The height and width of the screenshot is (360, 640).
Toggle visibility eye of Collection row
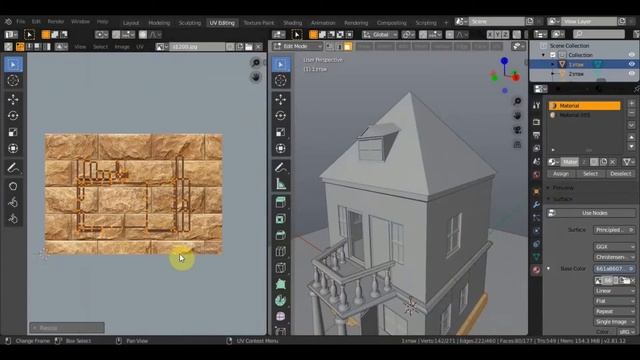(x=631, y=55)
